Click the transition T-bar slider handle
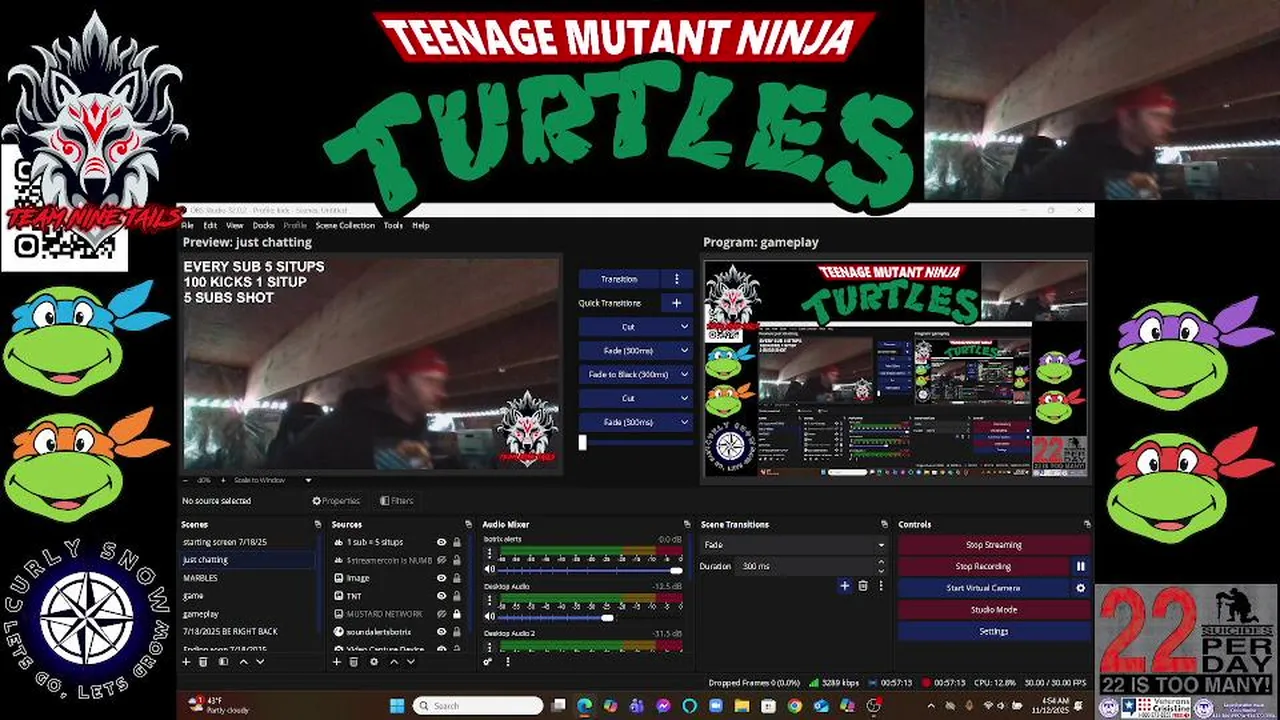Screen dimensions: 1280x720 [583, 442]
